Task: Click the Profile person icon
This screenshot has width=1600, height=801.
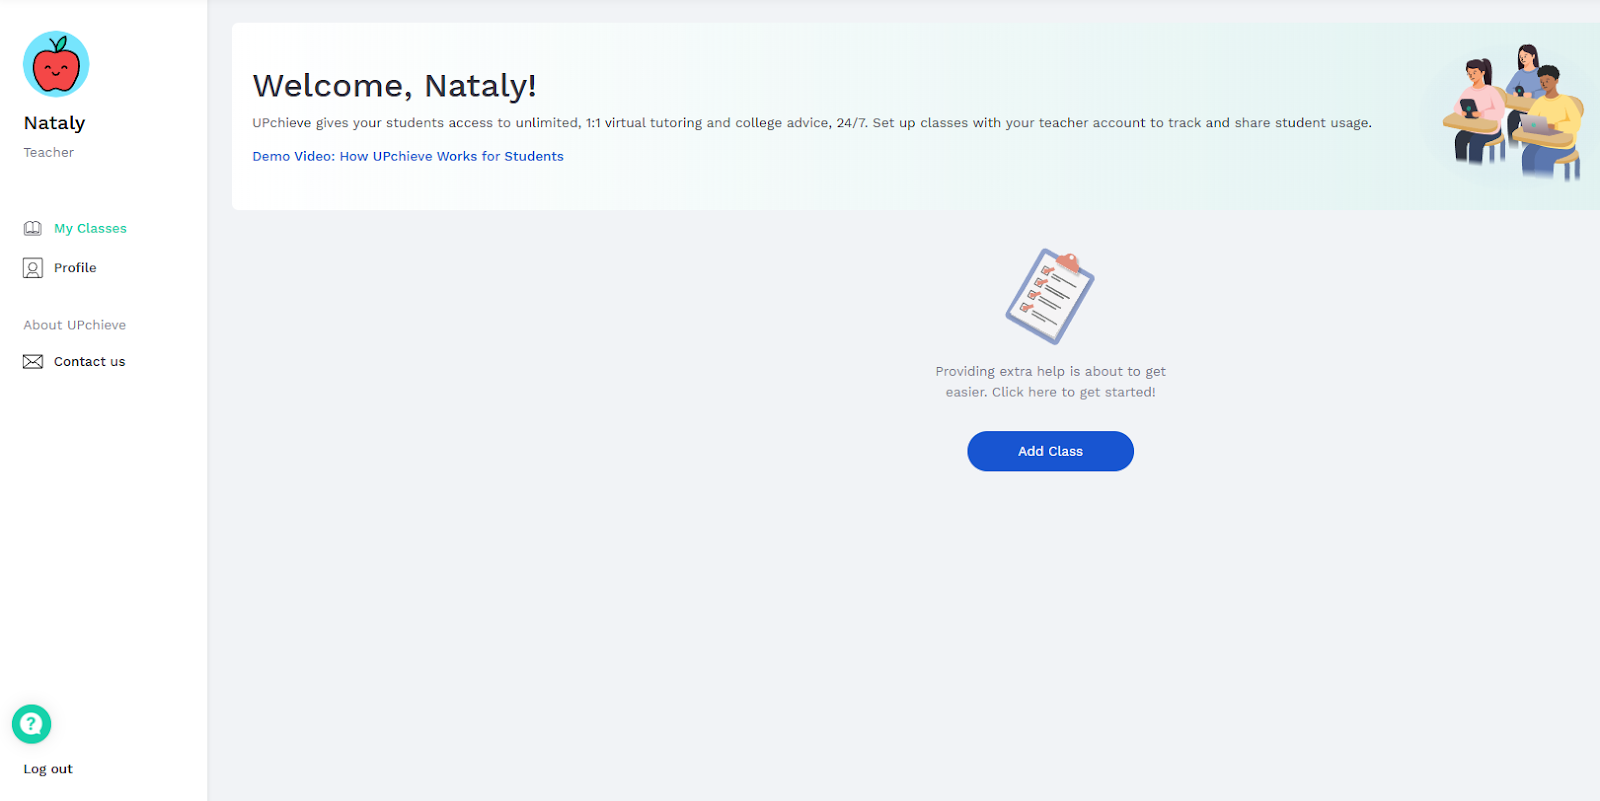Action: pos(33,268)
